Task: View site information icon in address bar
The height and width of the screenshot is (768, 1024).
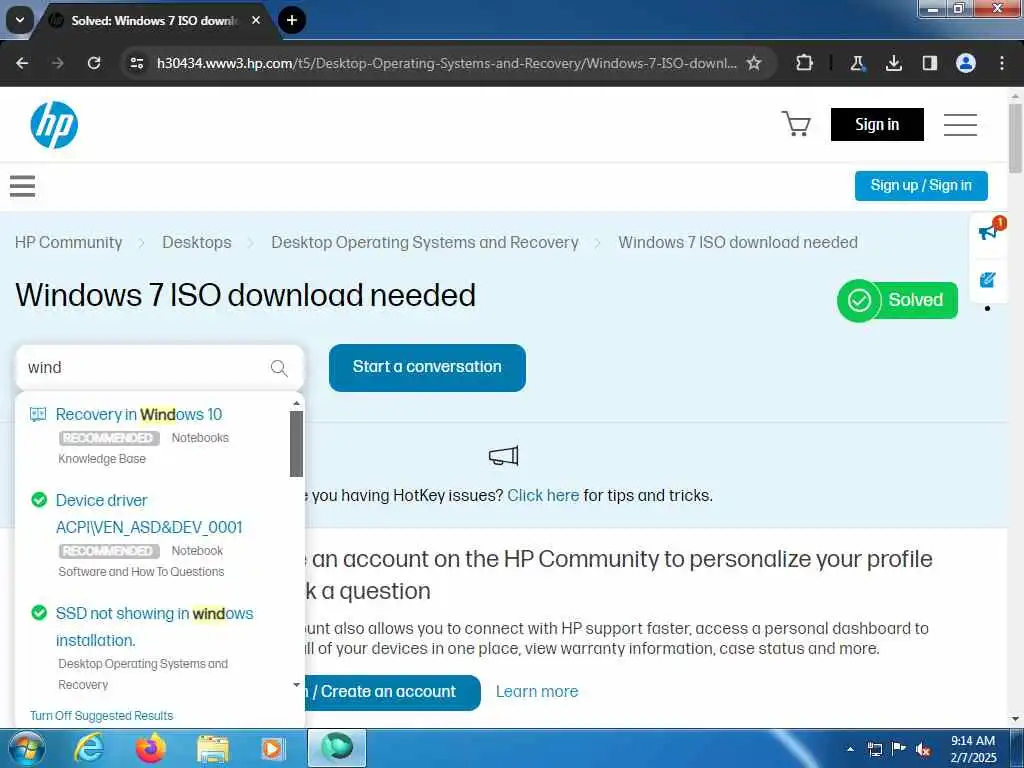Action: (x=136, y=63)
